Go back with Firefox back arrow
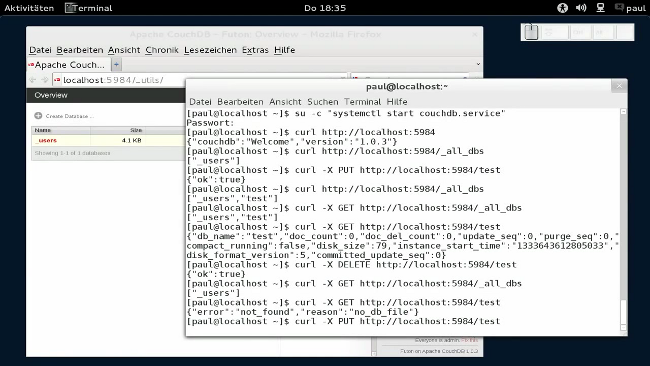 (33, 80)
